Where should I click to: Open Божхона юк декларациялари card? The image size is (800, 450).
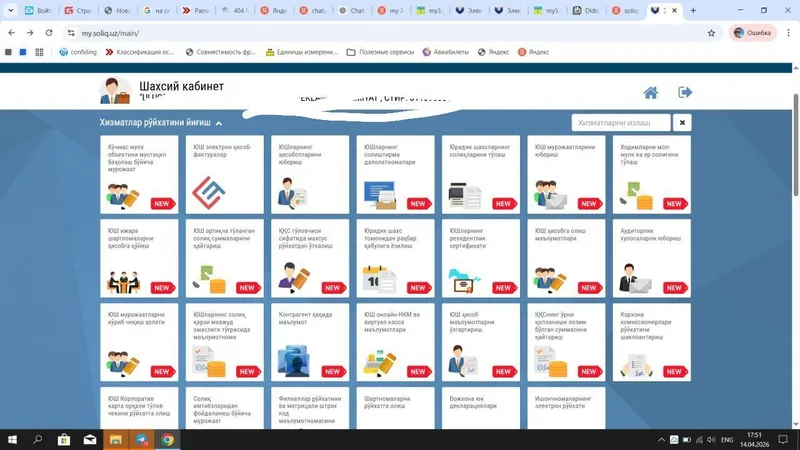click(481, 408)
